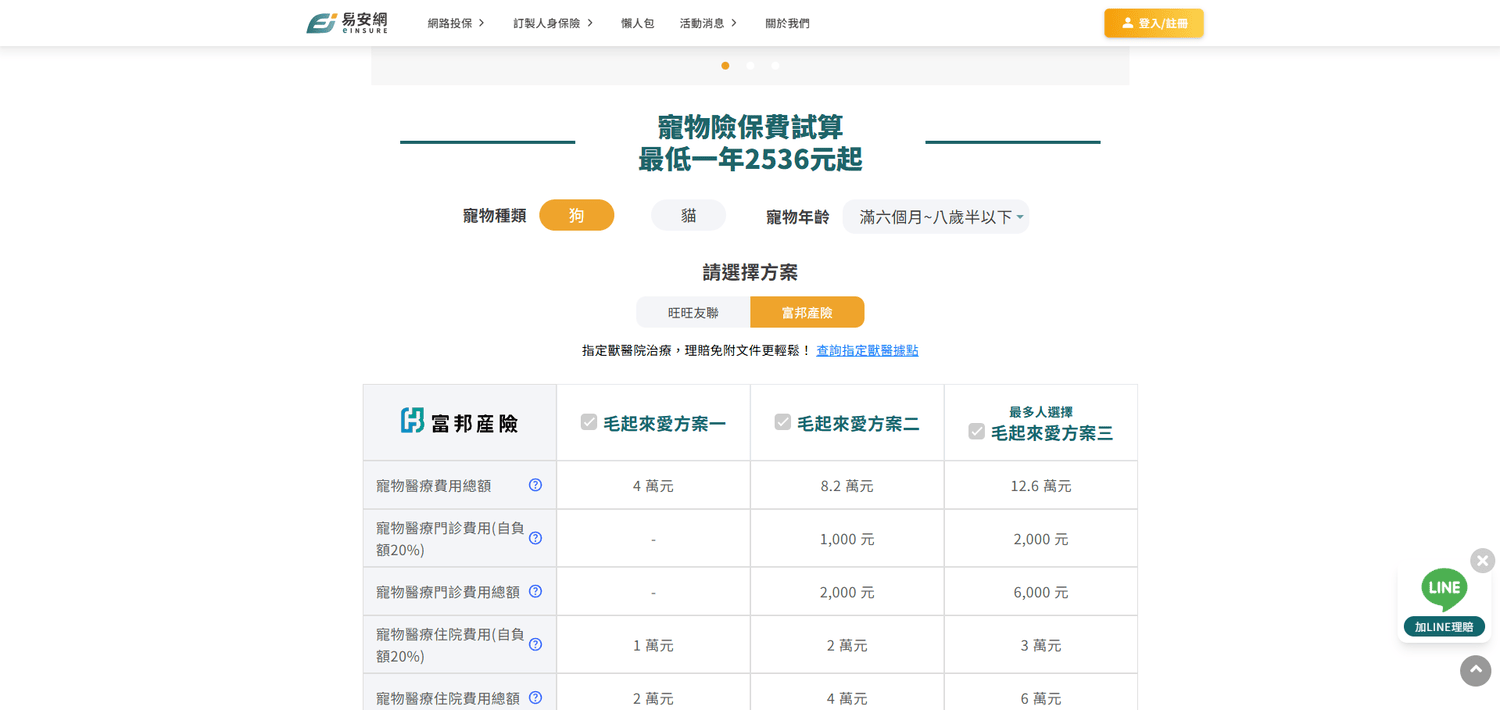Open the 關於我們 menu item
The image size is (1500, 710).
787,23
